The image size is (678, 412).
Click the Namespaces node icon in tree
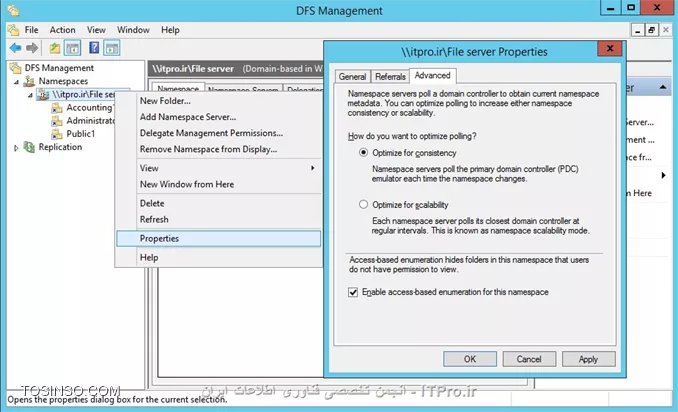pos(29,81)
